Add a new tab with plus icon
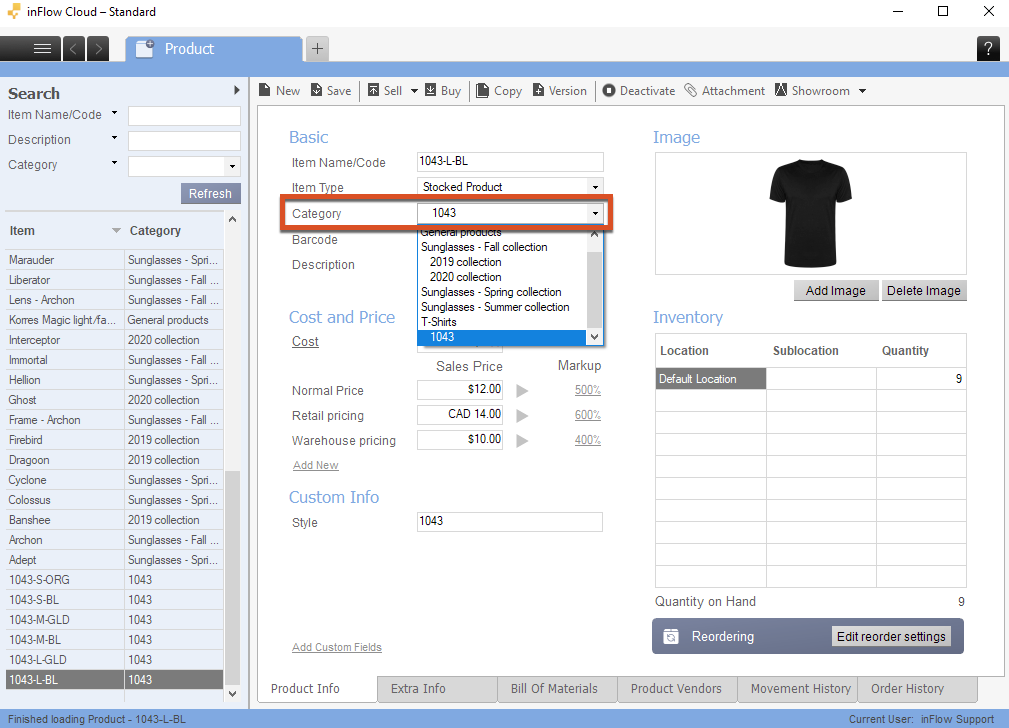The width and height of the screenshot is (1009, 728). 317,48
